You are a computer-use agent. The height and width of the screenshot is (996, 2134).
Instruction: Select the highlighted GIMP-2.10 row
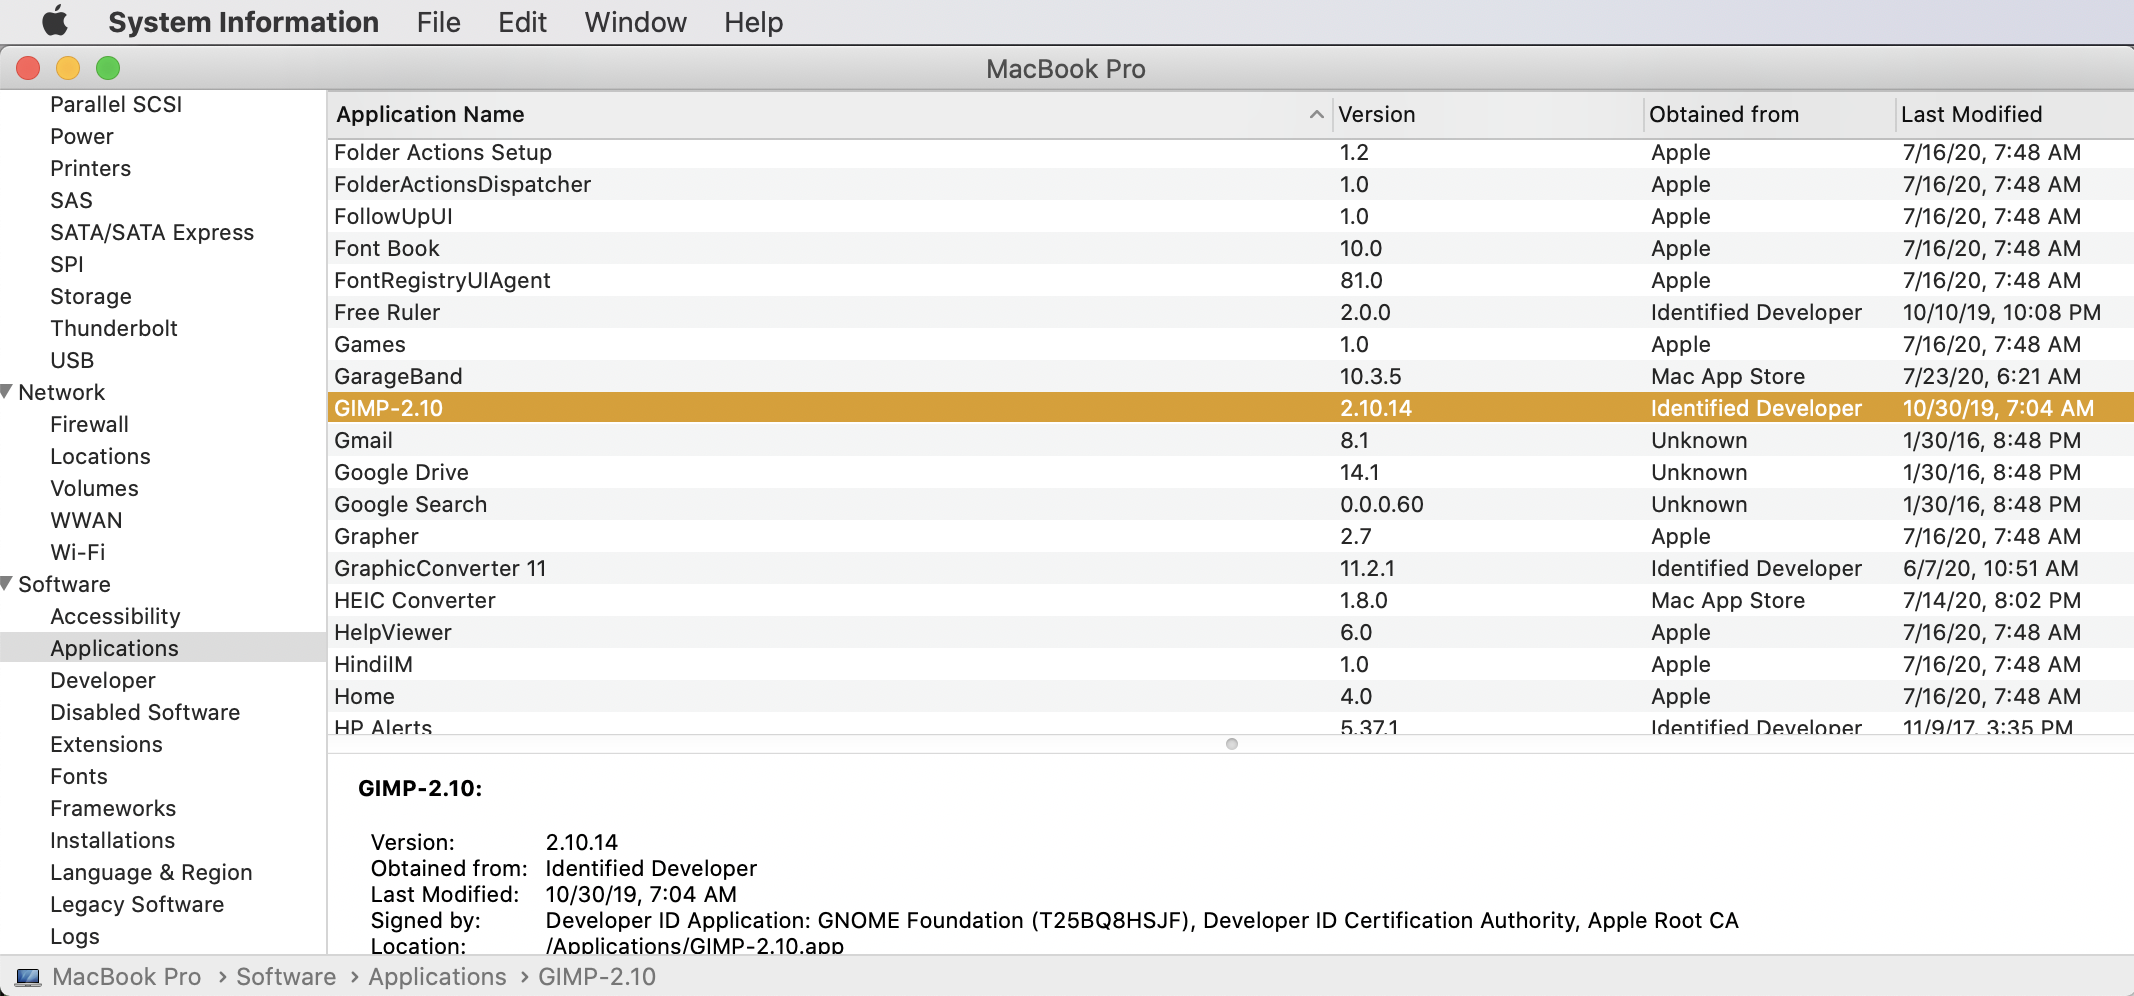tap(1231, 408)
